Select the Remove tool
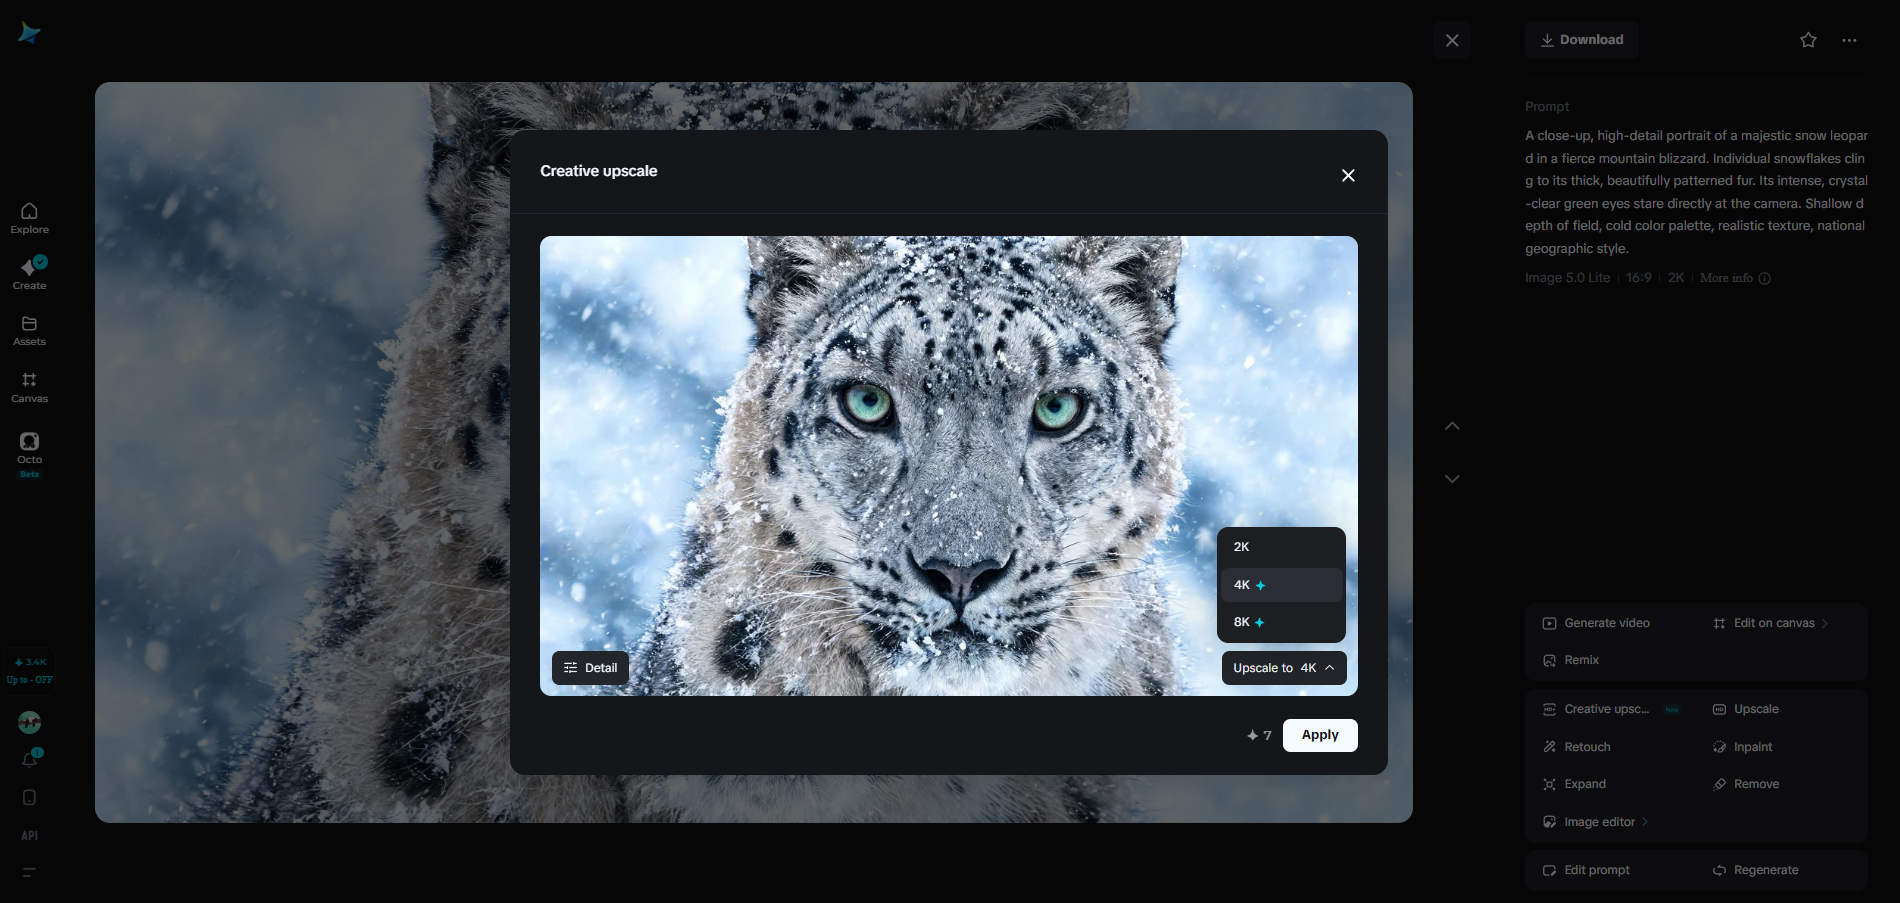 (1746, 784)
